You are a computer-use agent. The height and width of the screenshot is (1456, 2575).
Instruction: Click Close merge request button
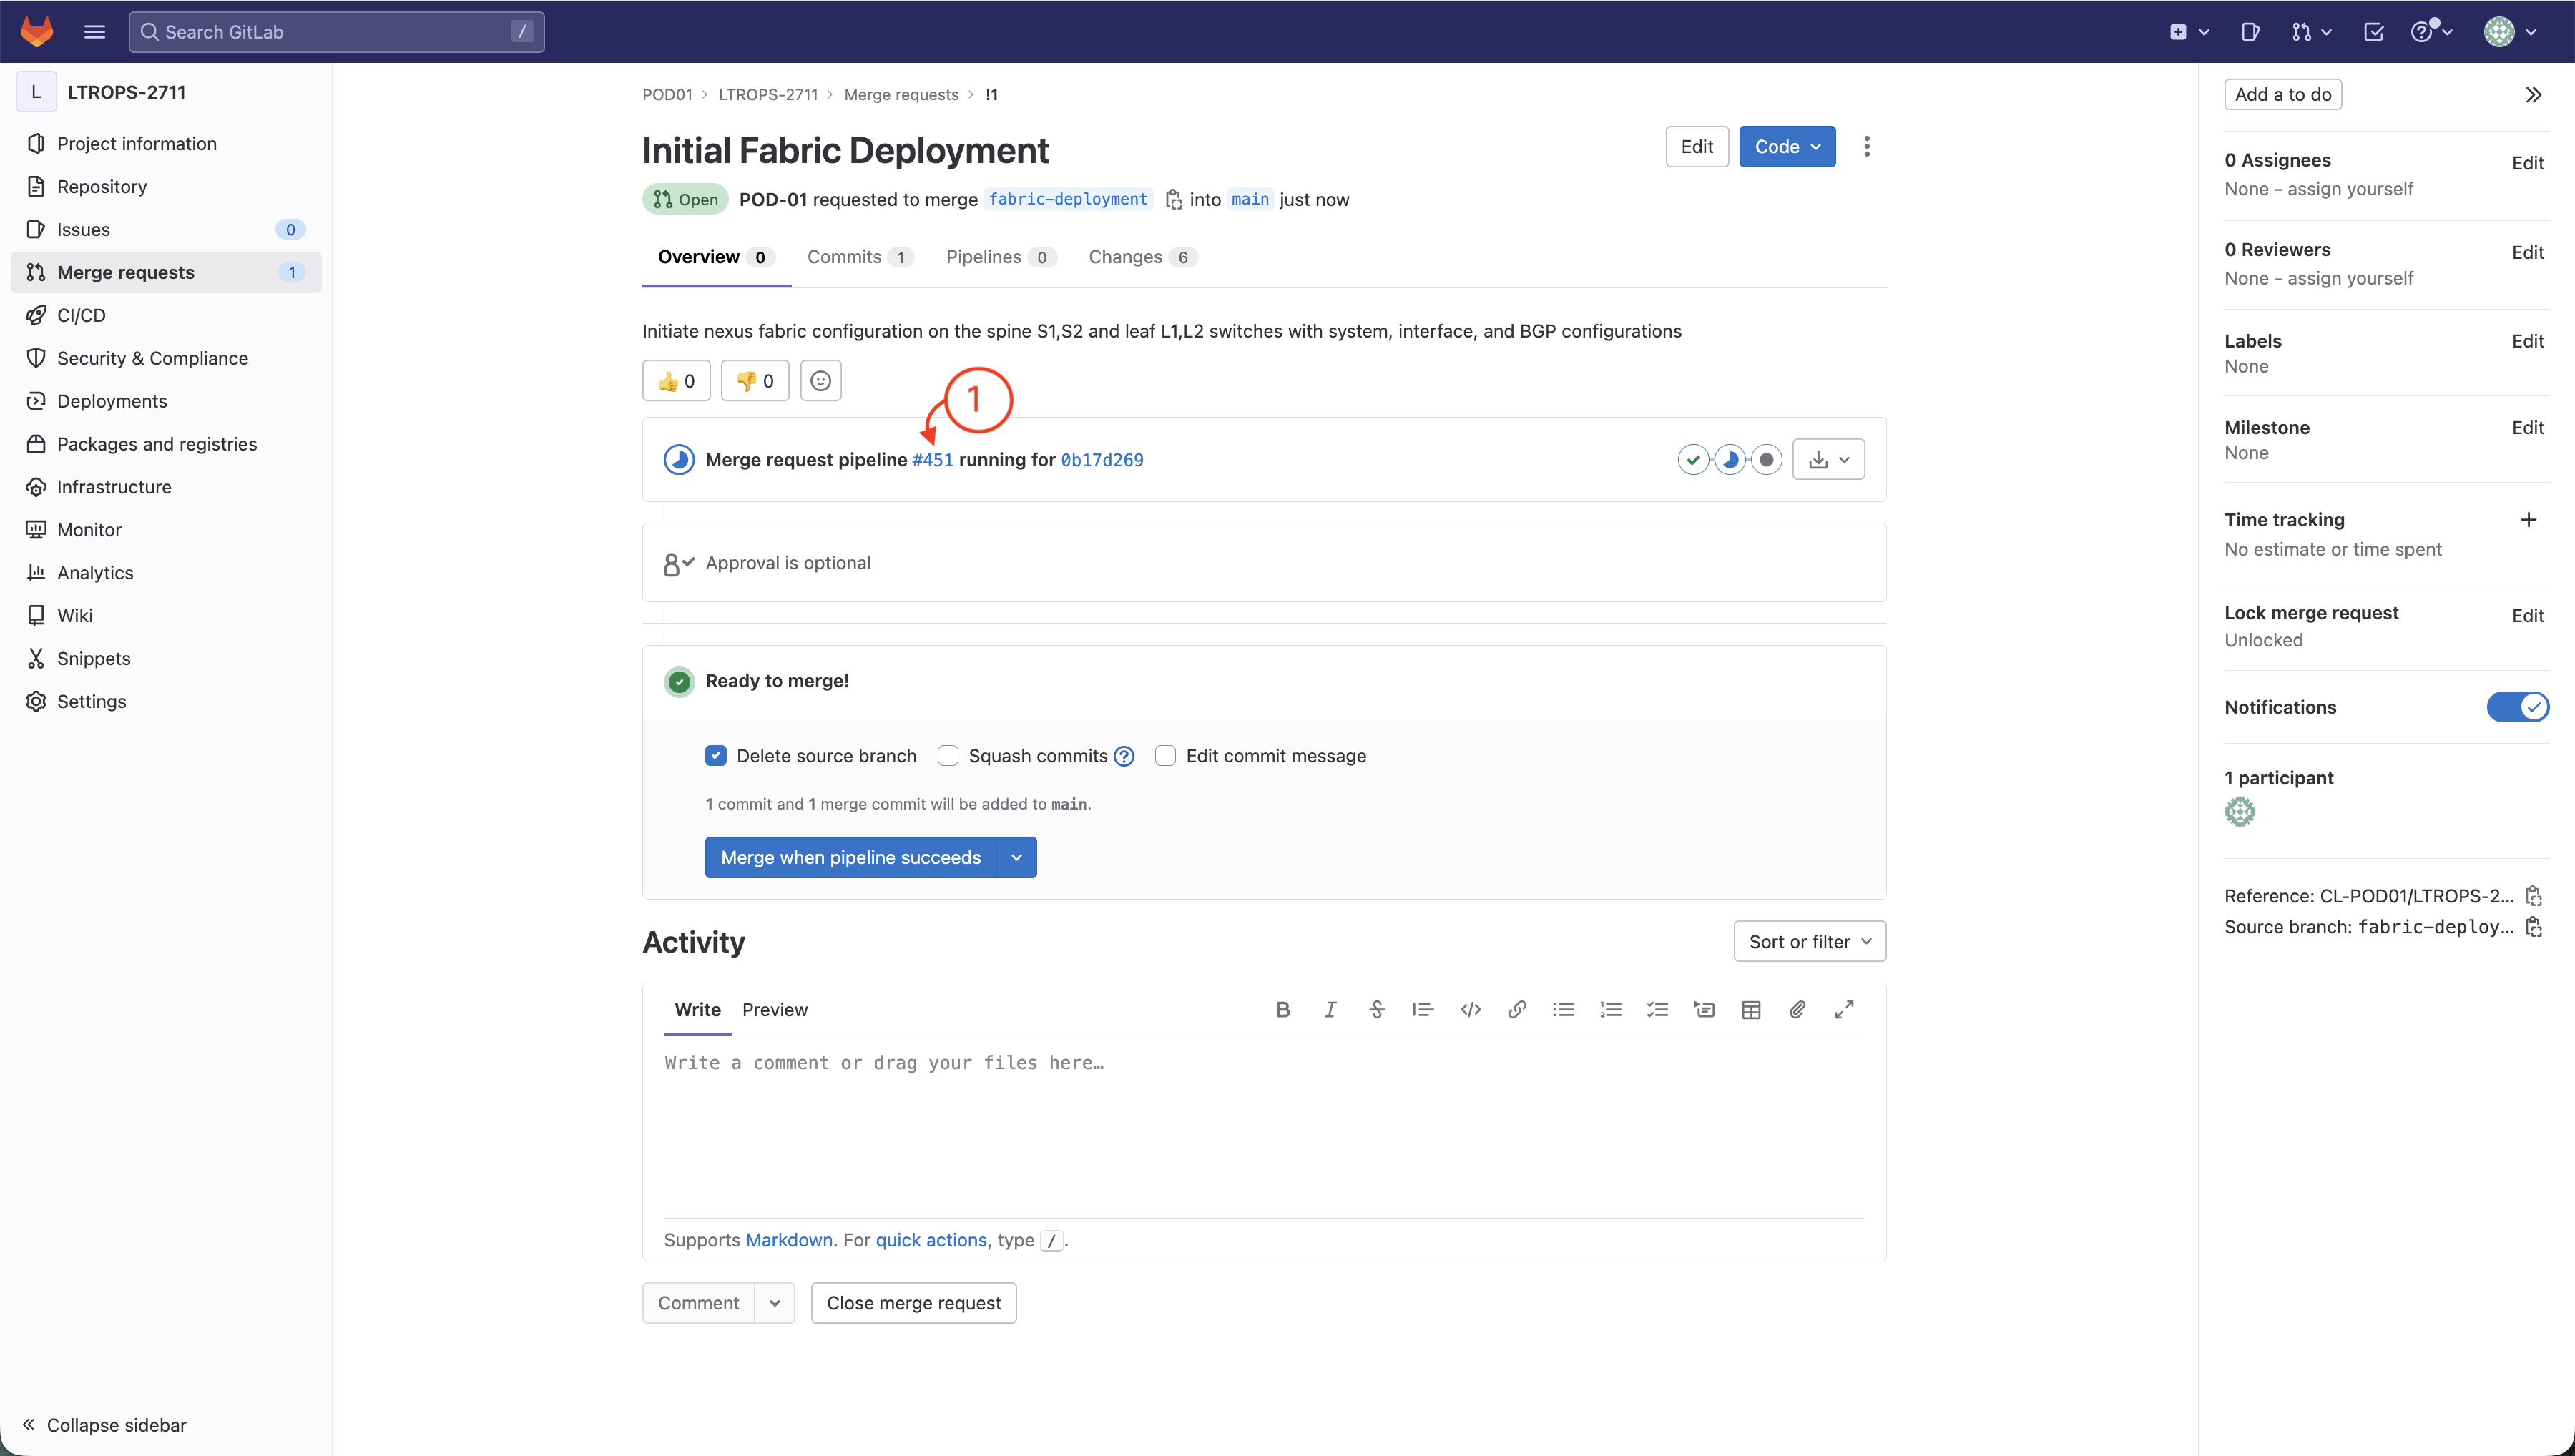tap(913, 1303)
